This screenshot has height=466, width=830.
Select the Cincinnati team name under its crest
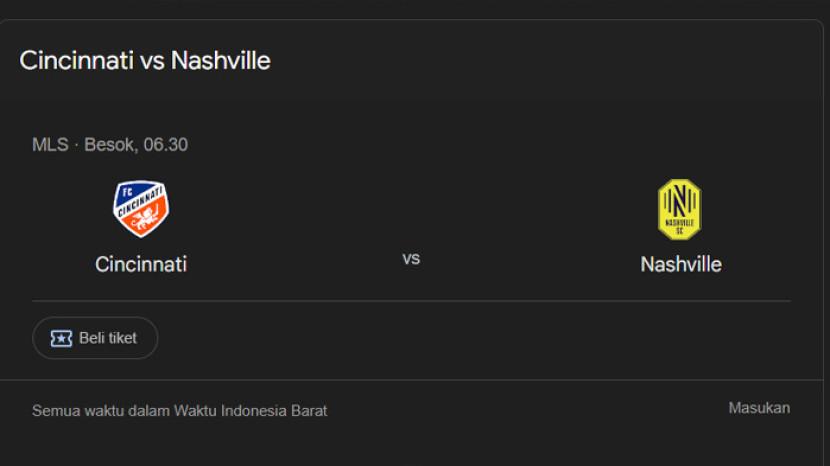point(141,264)
